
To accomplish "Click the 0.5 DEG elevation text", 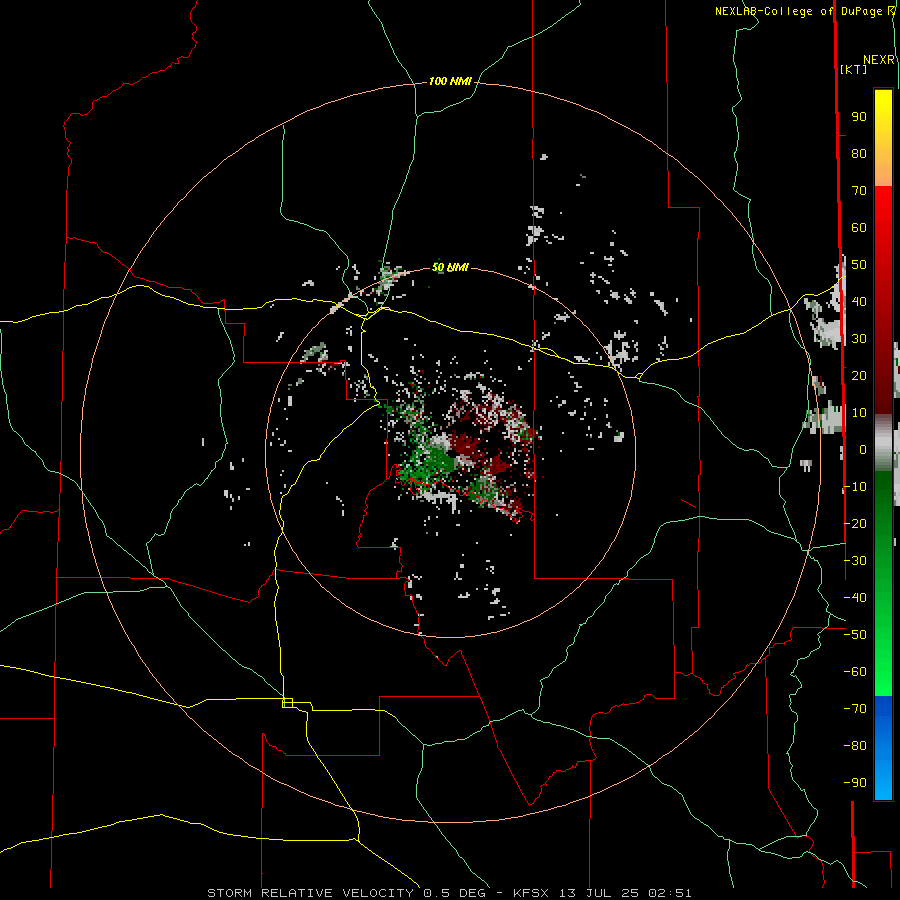I will coord(454,893).
